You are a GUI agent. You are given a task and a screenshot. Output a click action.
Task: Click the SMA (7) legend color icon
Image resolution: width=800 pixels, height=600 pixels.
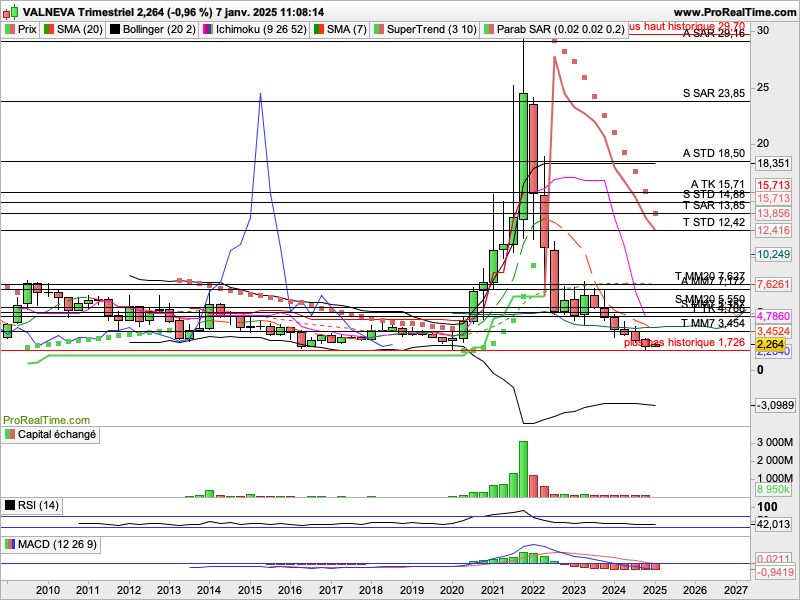[318, 30]
